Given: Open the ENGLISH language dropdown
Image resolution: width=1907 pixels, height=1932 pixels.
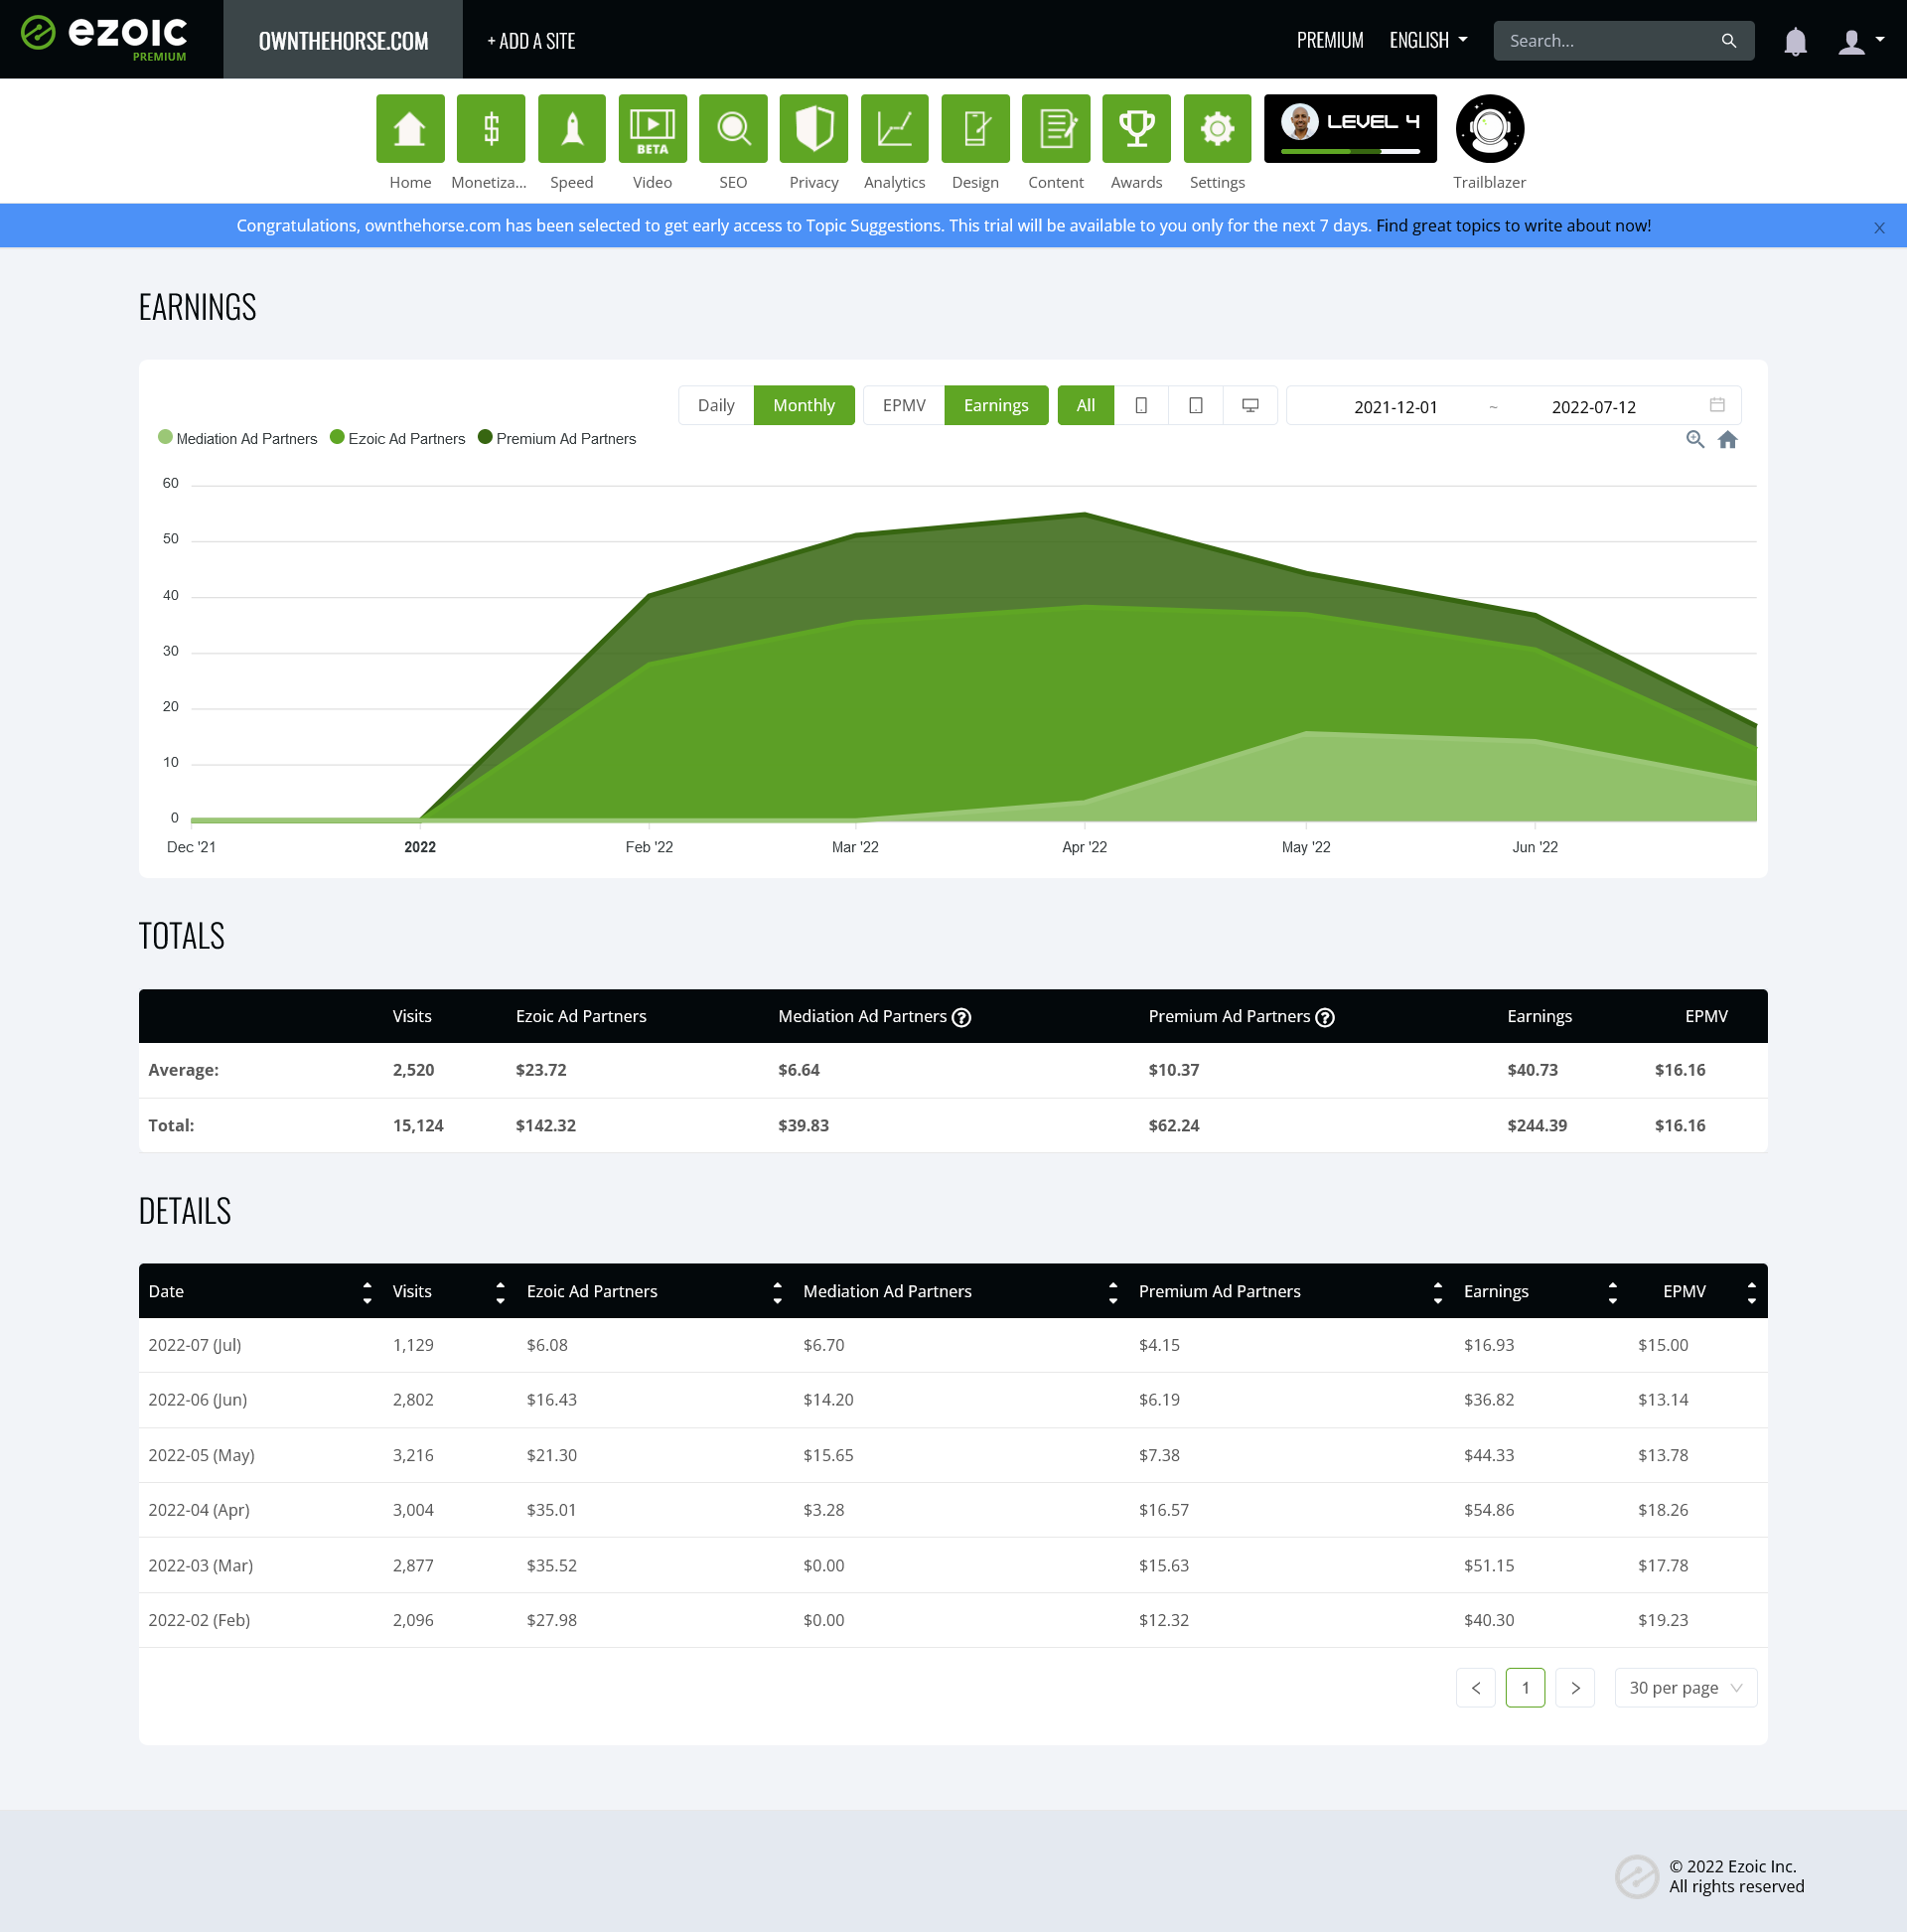Looking at the screenshot, I should [1428, 40].
